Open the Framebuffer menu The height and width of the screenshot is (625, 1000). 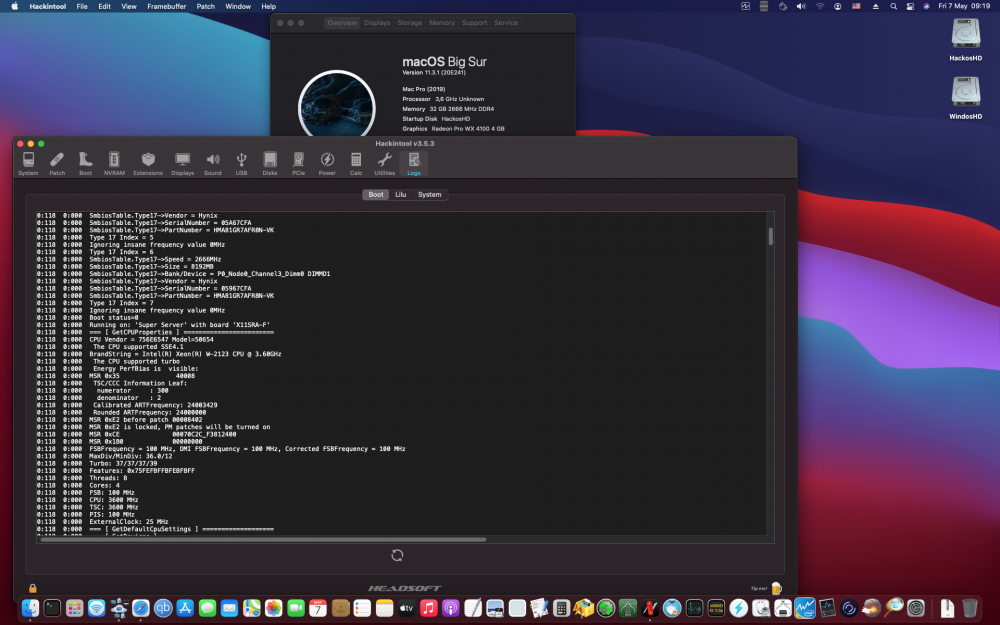[166, 6]
